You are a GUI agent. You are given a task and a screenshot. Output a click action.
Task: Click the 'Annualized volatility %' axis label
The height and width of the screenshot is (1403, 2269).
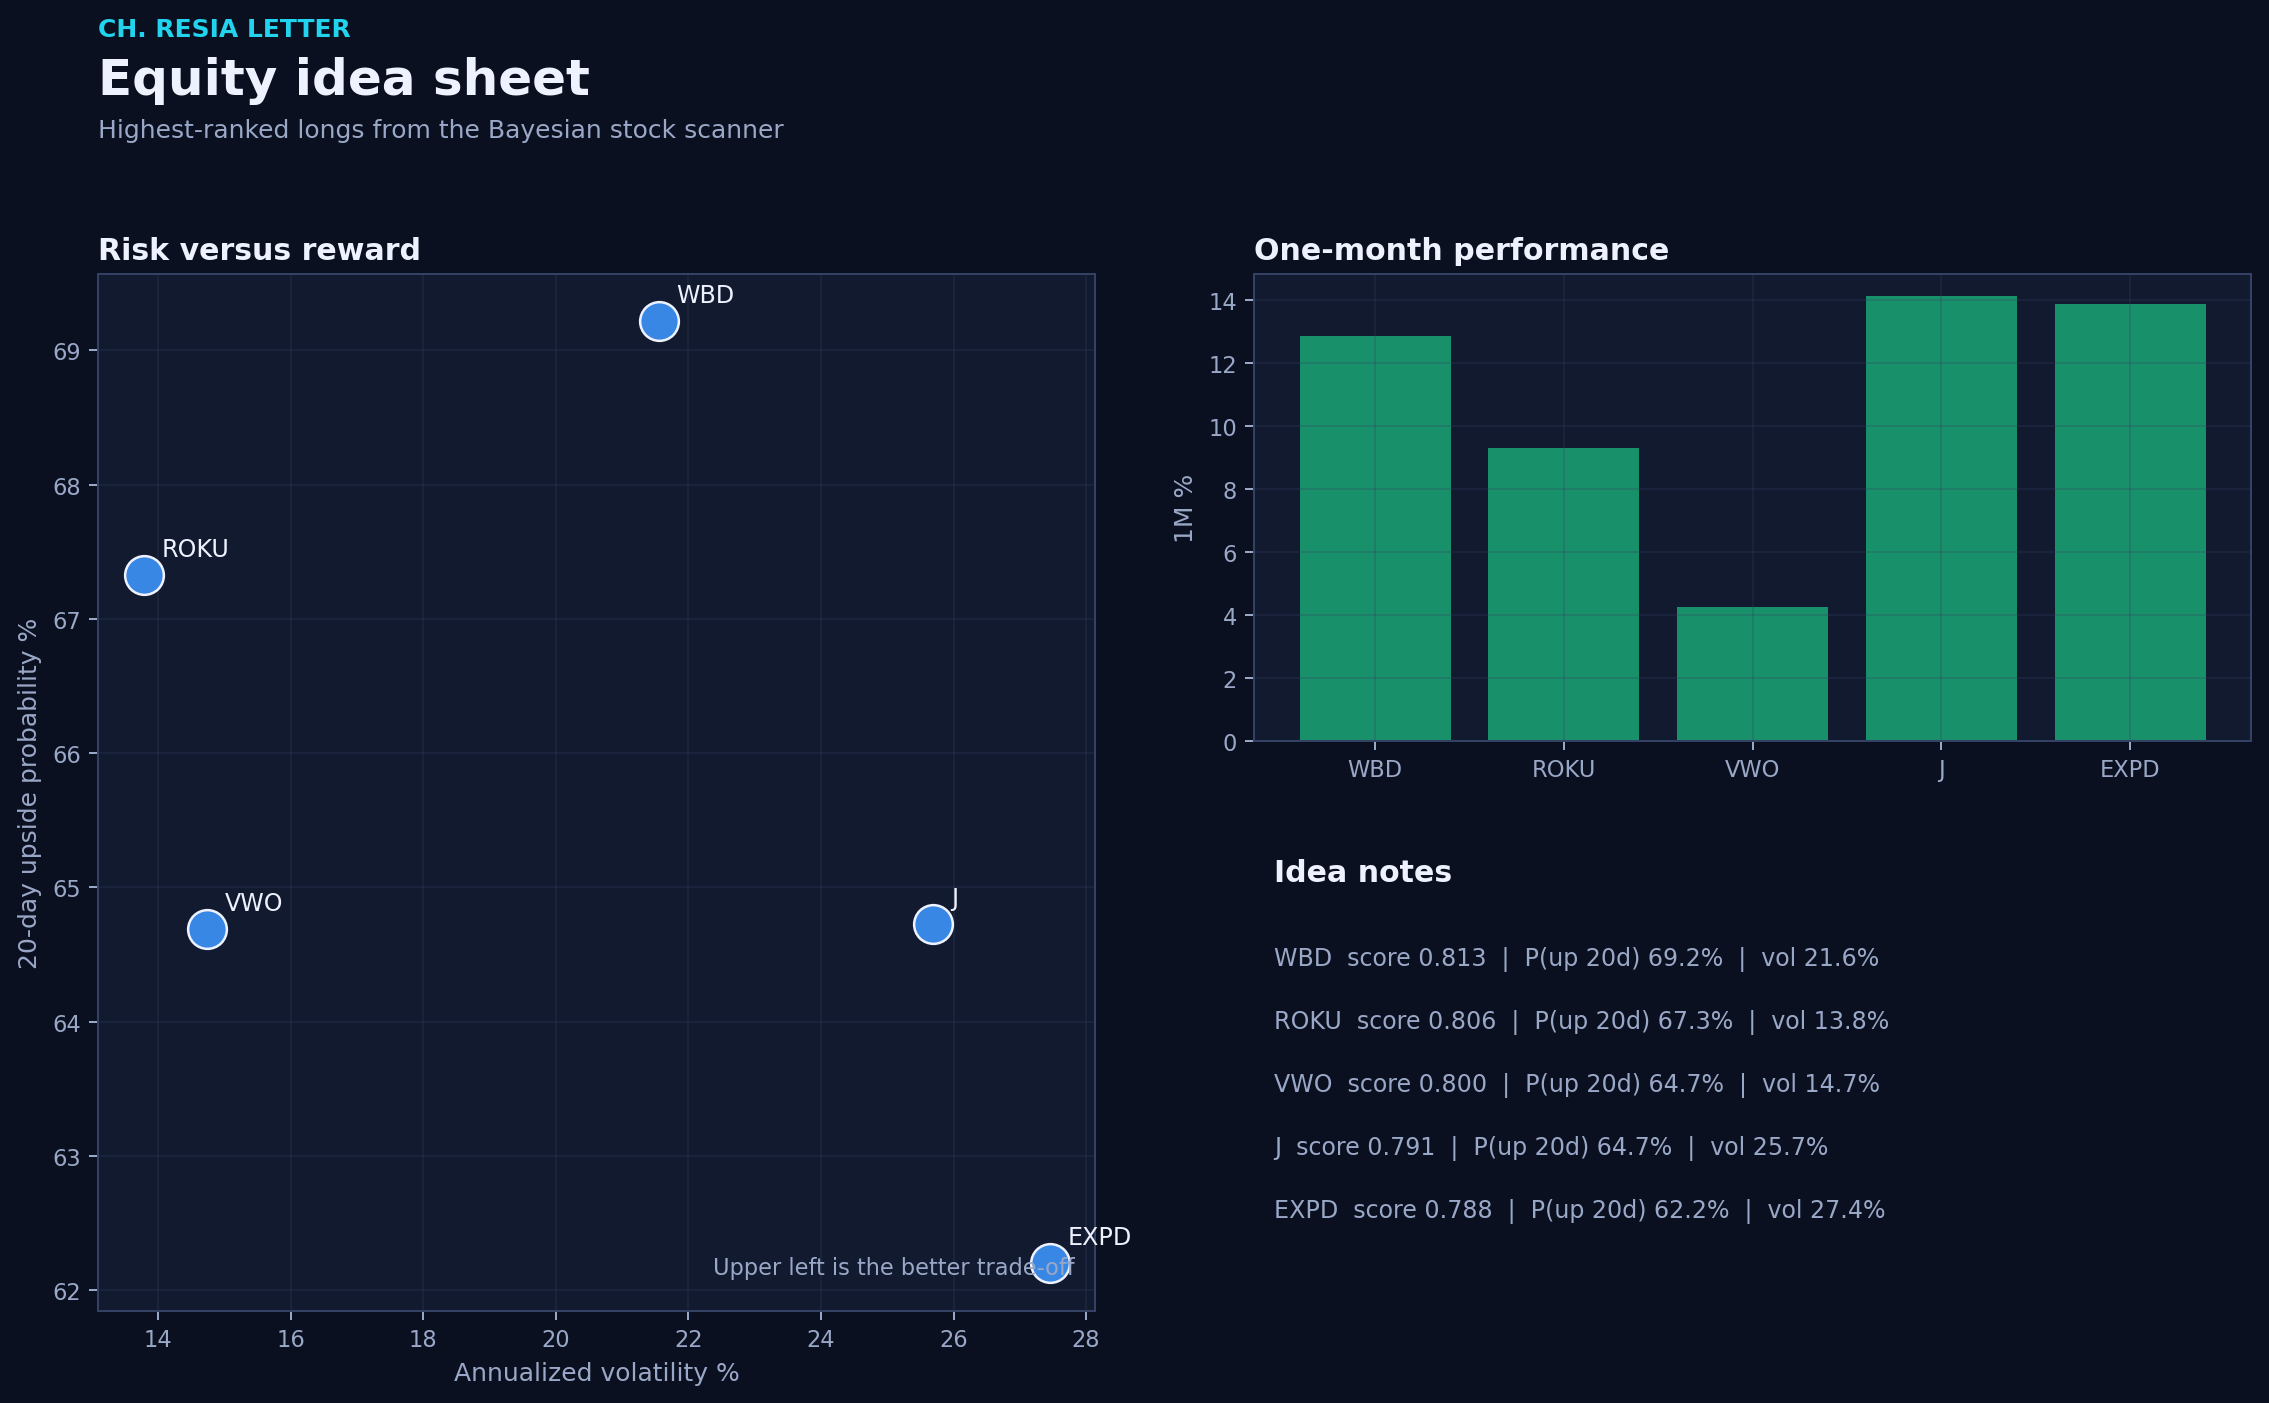coord(596,1373)
